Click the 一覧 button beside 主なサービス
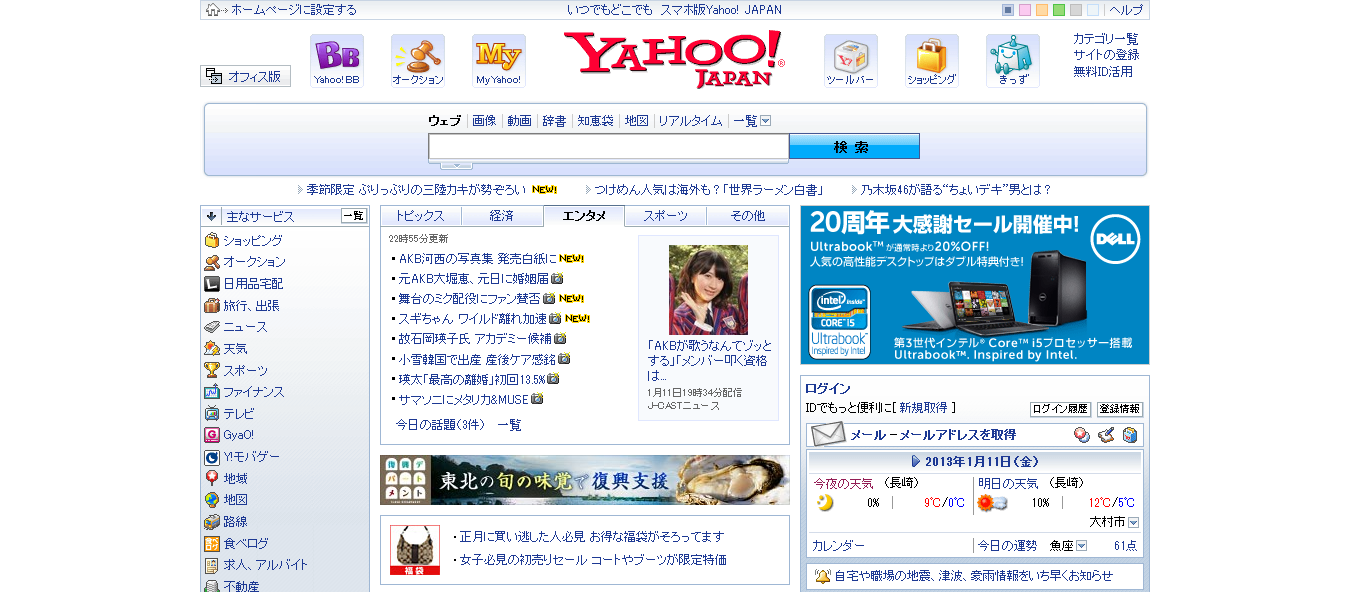Screen dimensions: 1349x592 pyautogui.click(x=354, y=216)
